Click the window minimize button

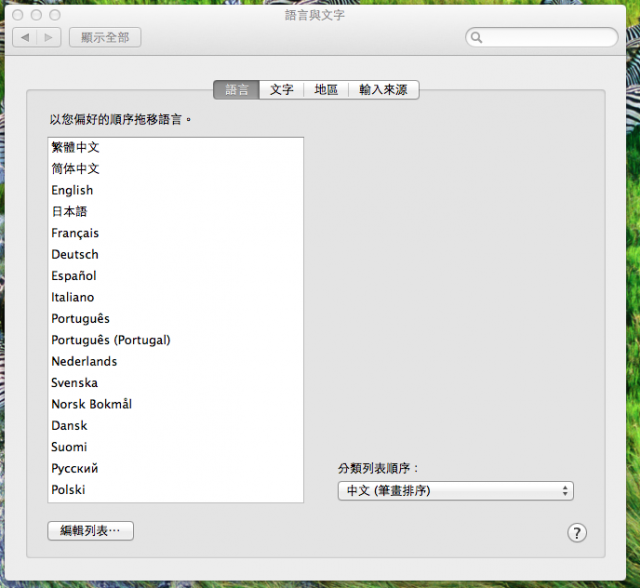click(x=36, y=15)
